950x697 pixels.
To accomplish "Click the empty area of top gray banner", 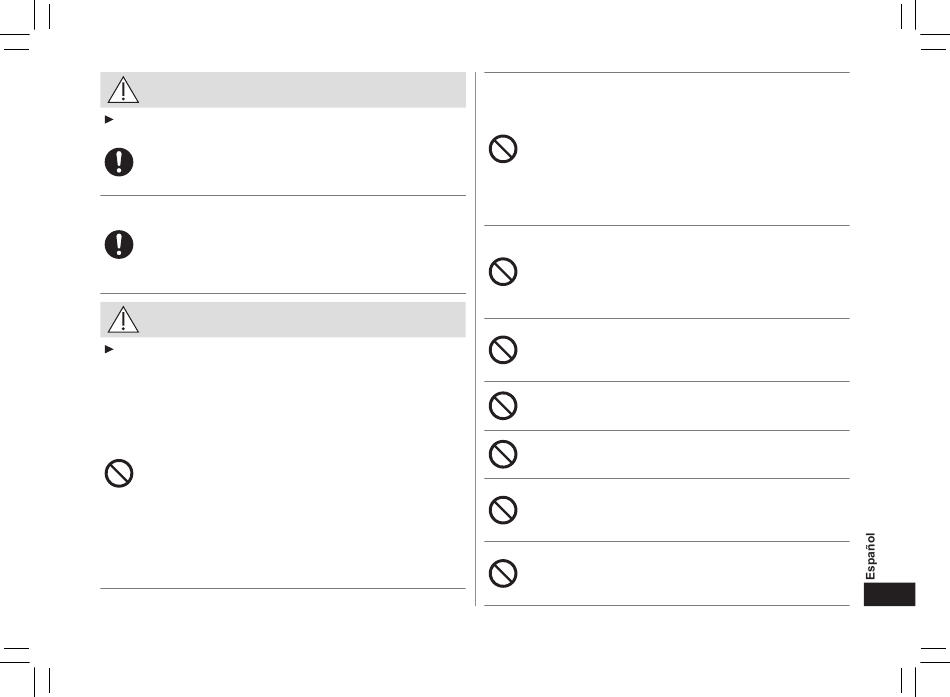I will pyautogui.click(x=303, y=90).
